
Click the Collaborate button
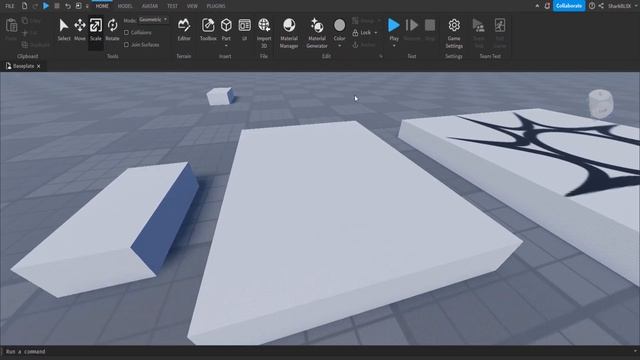tap(569, 6)
